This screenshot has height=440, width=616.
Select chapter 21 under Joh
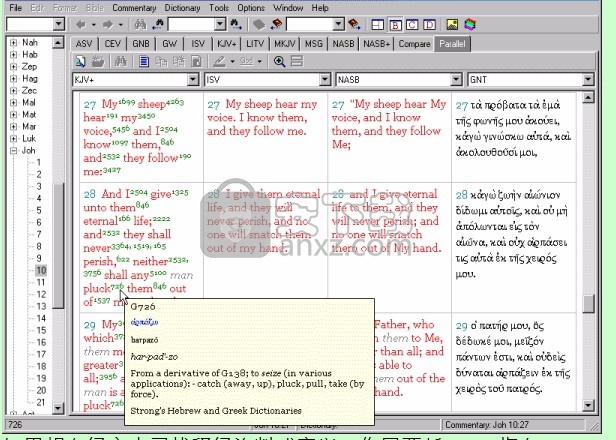coord(41,402)
